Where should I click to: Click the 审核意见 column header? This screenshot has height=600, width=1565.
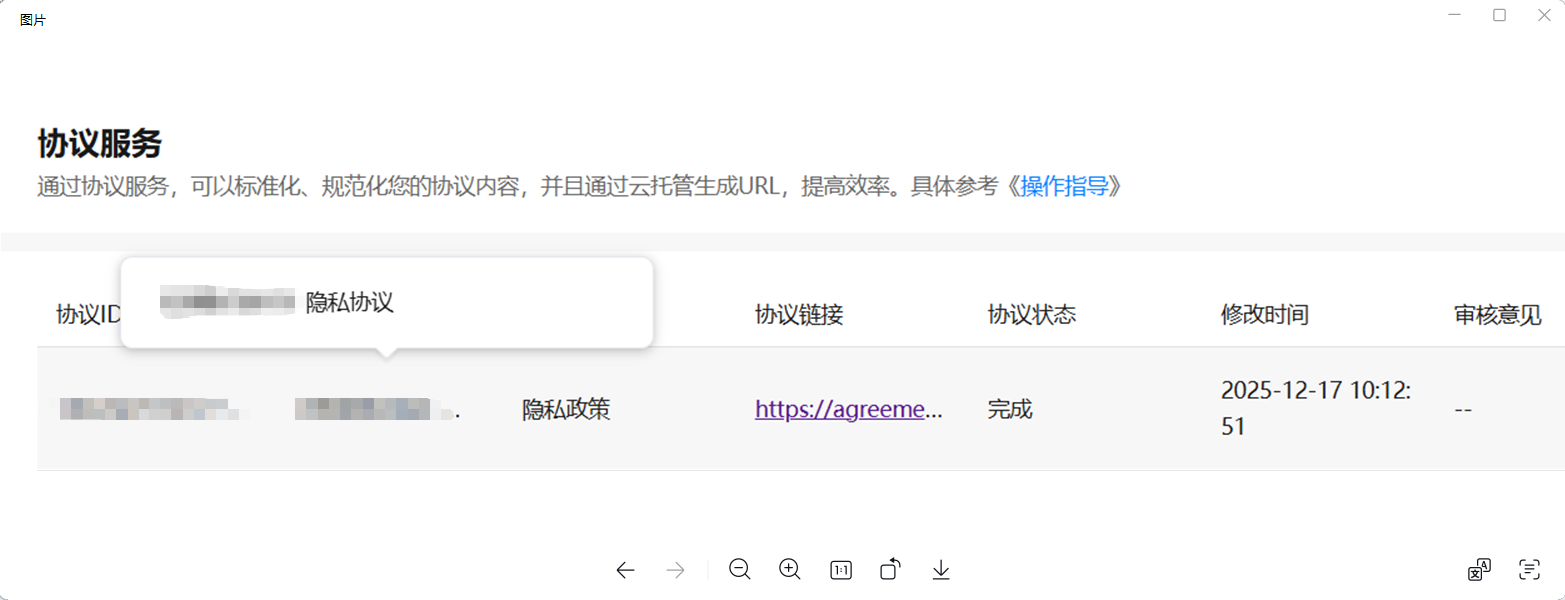(1496, 314)
